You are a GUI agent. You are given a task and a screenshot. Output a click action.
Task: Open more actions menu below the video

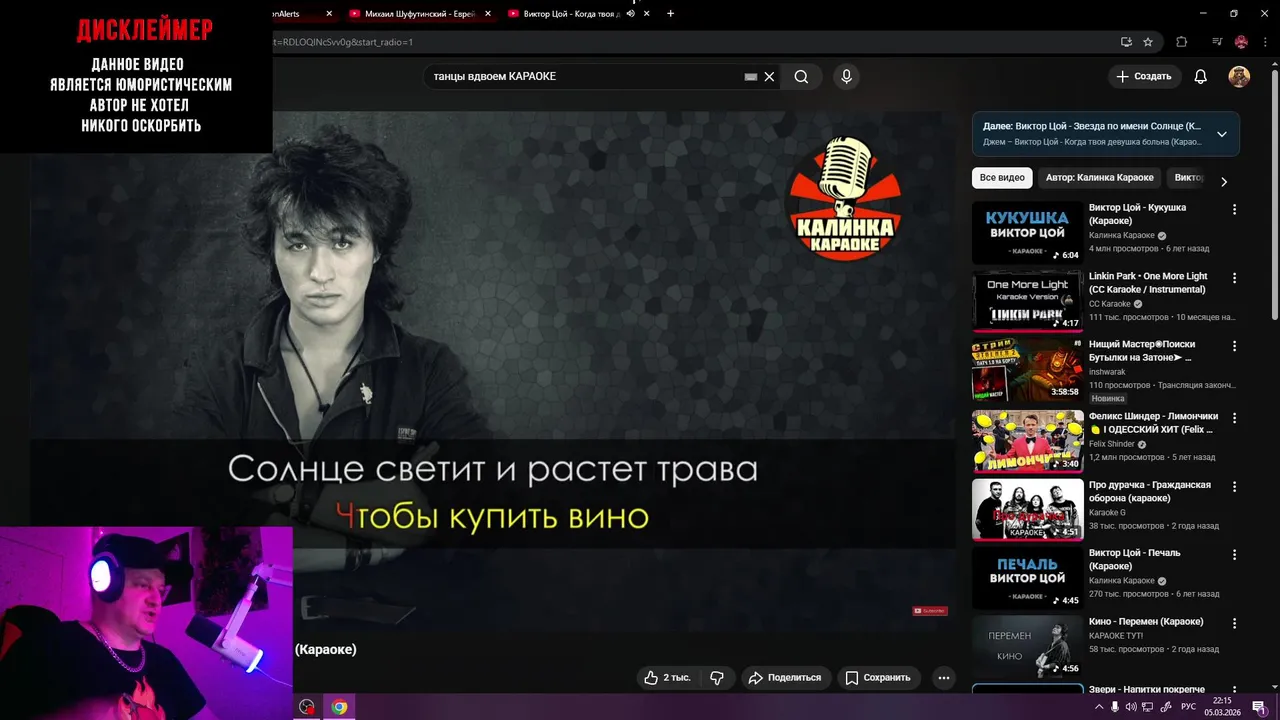[943, 677]
